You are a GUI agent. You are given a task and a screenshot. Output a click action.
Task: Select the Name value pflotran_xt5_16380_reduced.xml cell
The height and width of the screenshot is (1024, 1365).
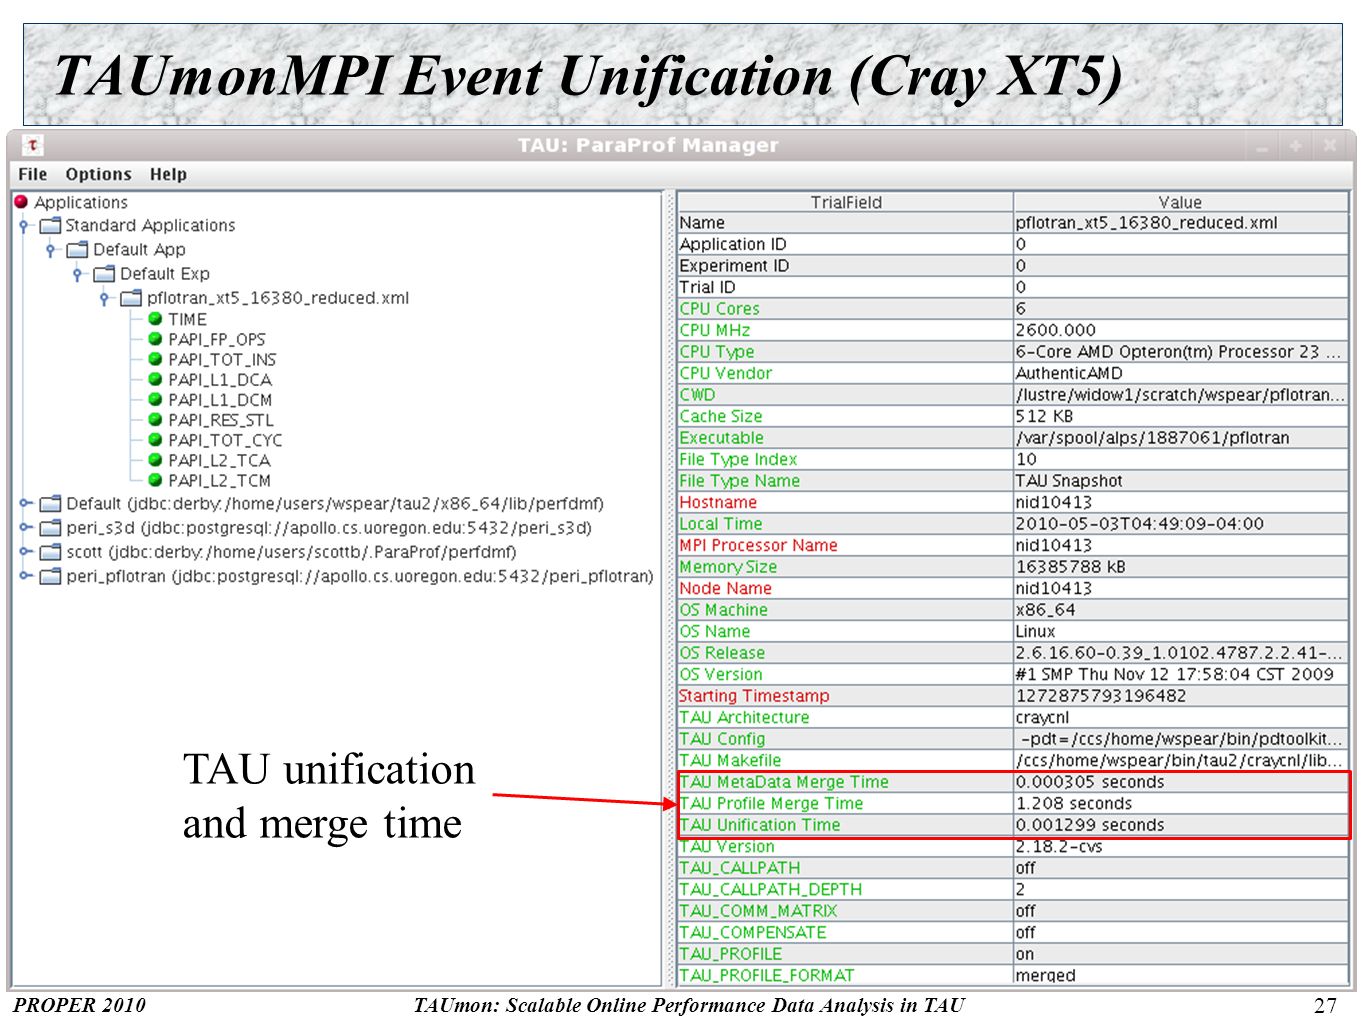pyautogui.click(x=1181, y=223)
